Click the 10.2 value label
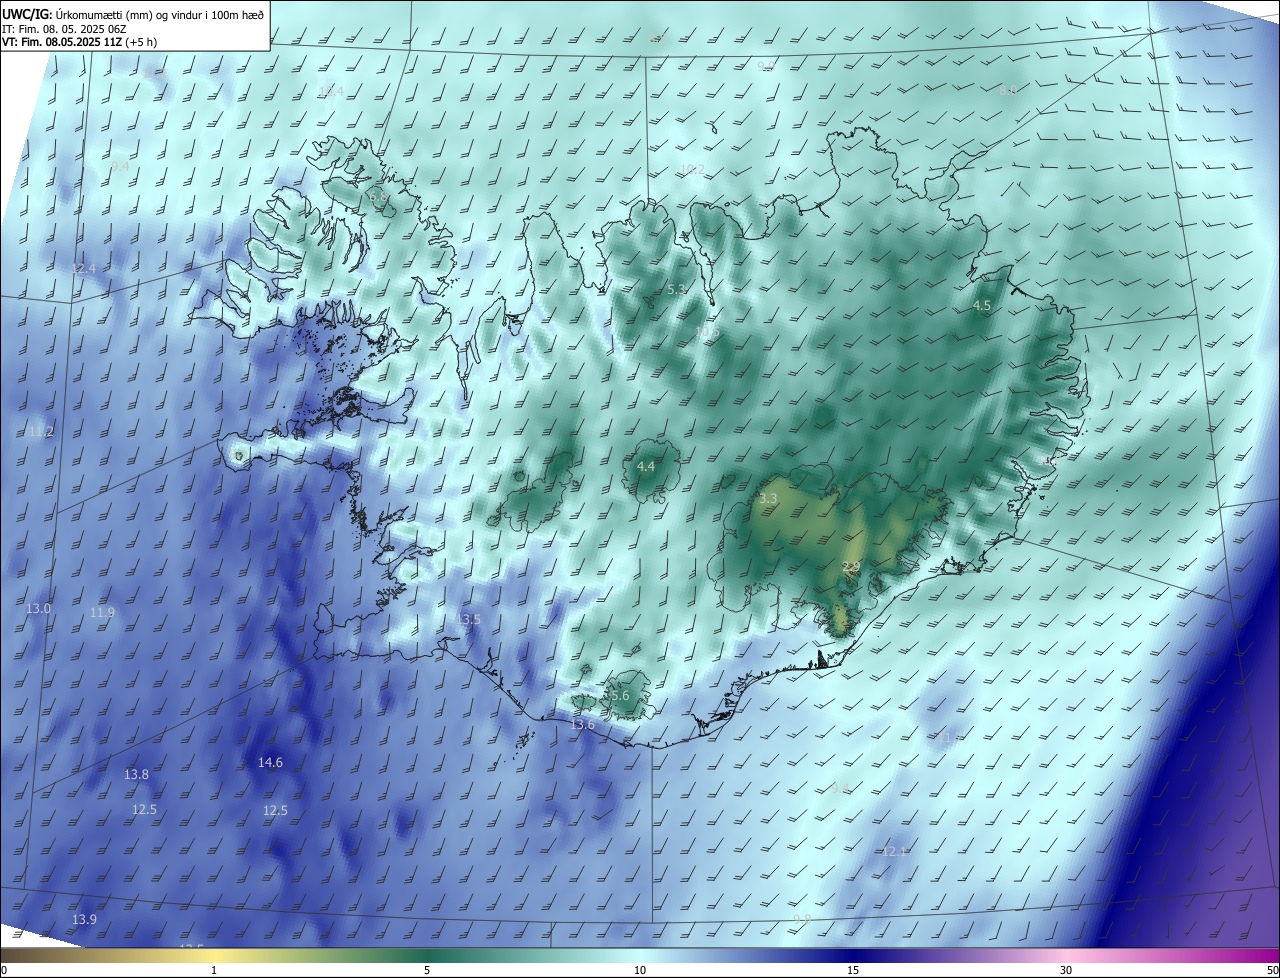Screen dimensions: 1280x978 click(x=692, y=171)
